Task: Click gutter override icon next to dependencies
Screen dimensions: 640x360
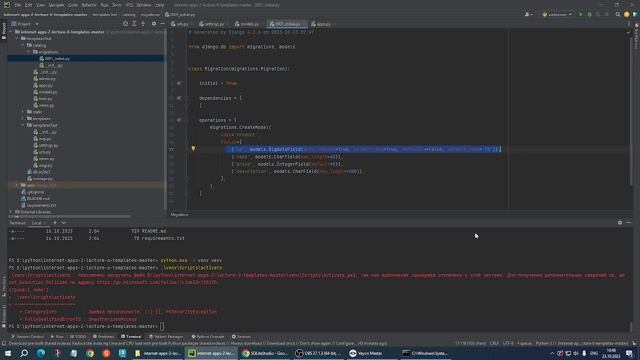Action: (179, 98)
